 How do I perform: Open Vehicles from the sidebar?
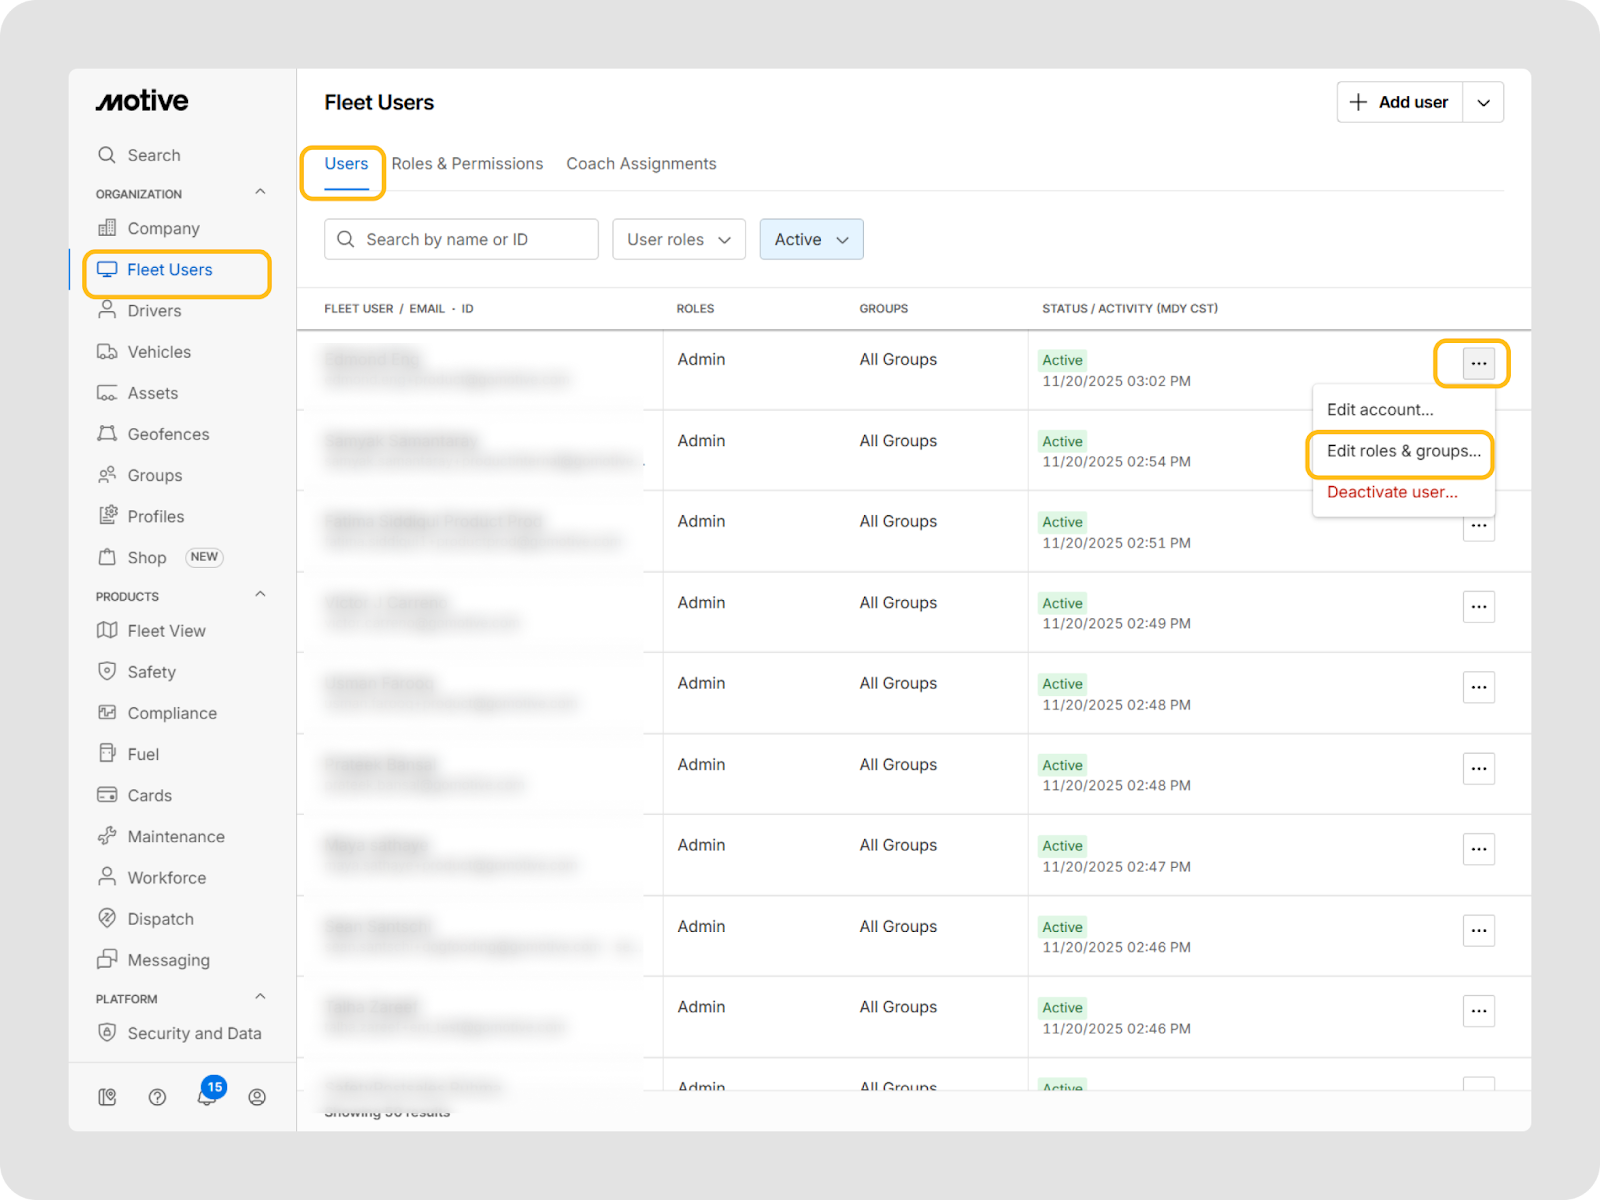click(158, 352)
